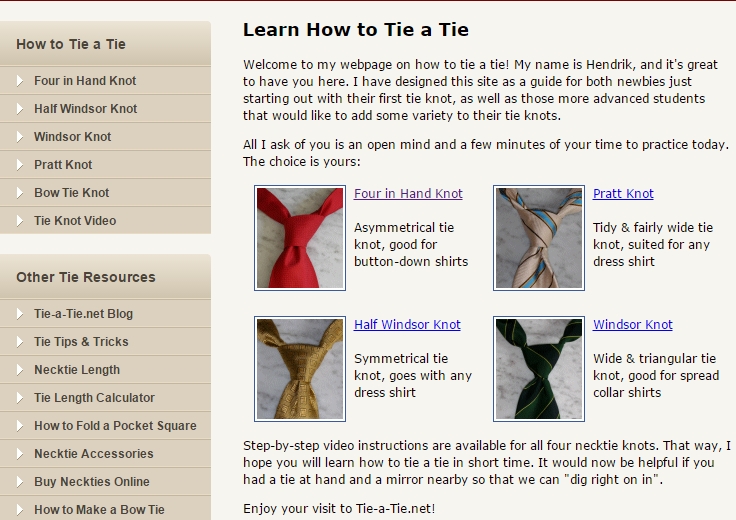Click arrow icon beside sidebar Pratt Knot
Image resolution: width=736 pixels, height=520 pixels.
(x=19, y=165)
